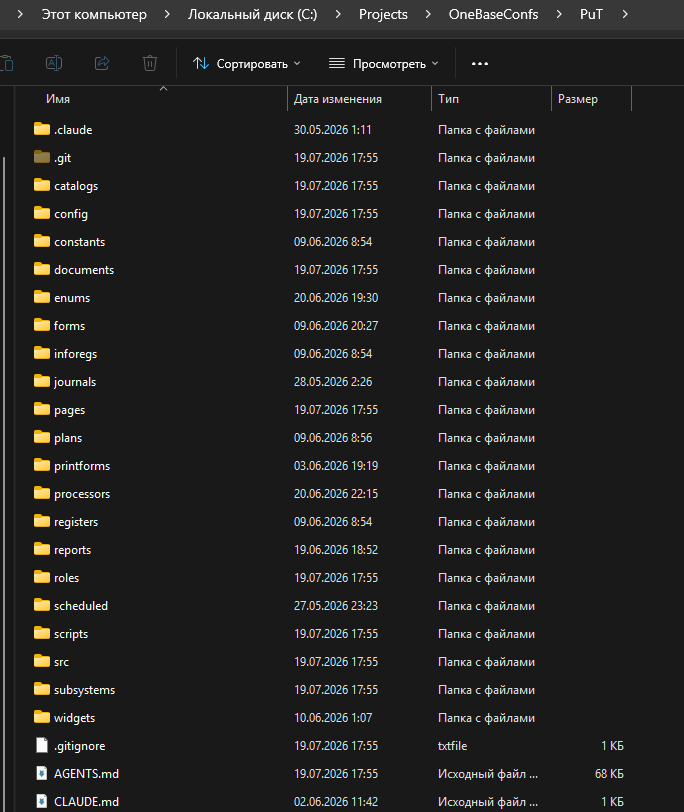Select the constants folder icon
The width and height of the screenshot is (684, 812).
click(x=42, y=241)
